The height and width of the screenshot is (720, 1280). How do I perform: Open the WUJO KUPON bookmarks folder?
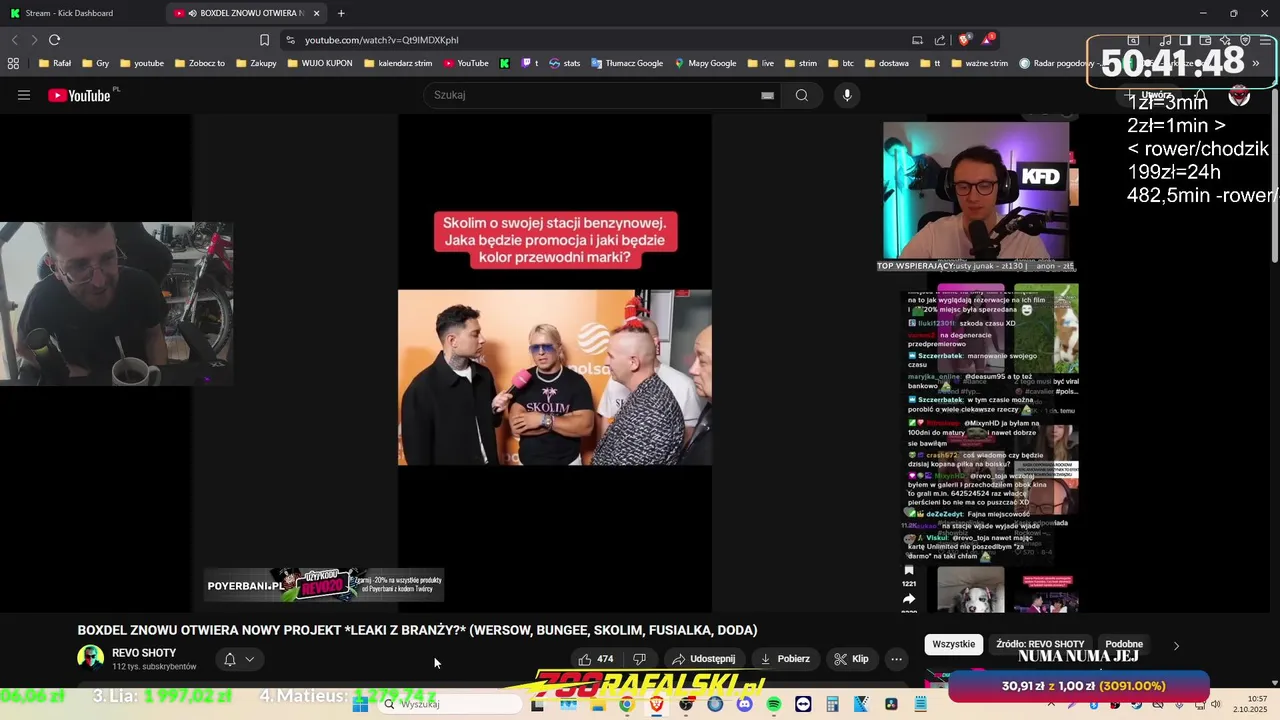[319, 63]
